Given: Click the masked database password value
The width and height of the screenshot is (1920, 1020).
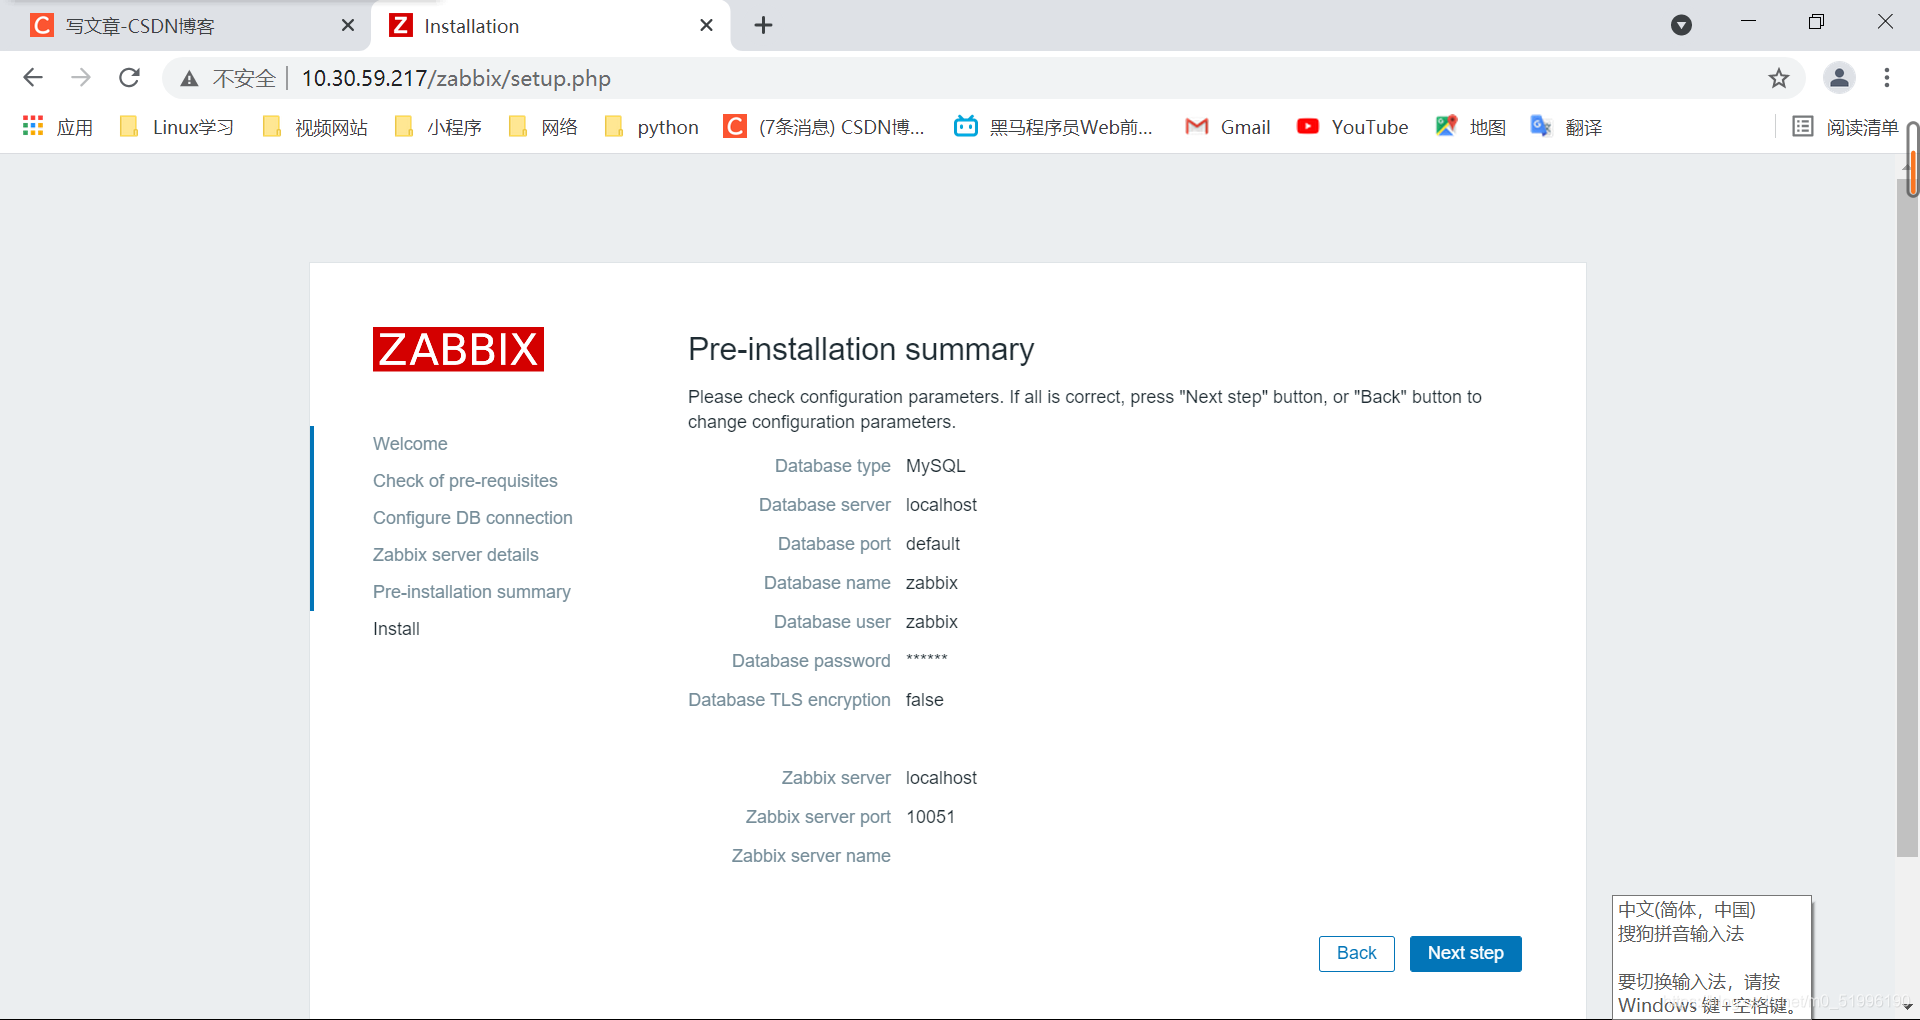Looking at the screenshot, I should pos(927,659).
